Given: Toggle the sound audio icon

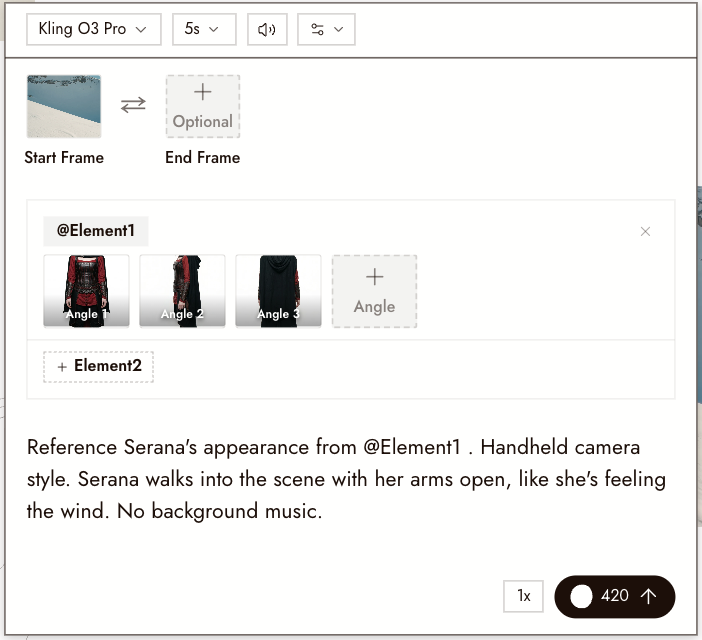Looking at the screenshot, I should pyautogui.click(x=267, y=30).
